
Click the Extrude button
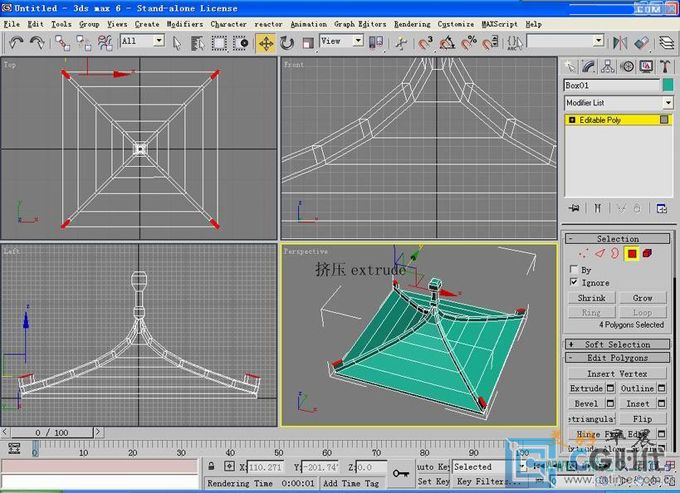[x=586, y=389]
